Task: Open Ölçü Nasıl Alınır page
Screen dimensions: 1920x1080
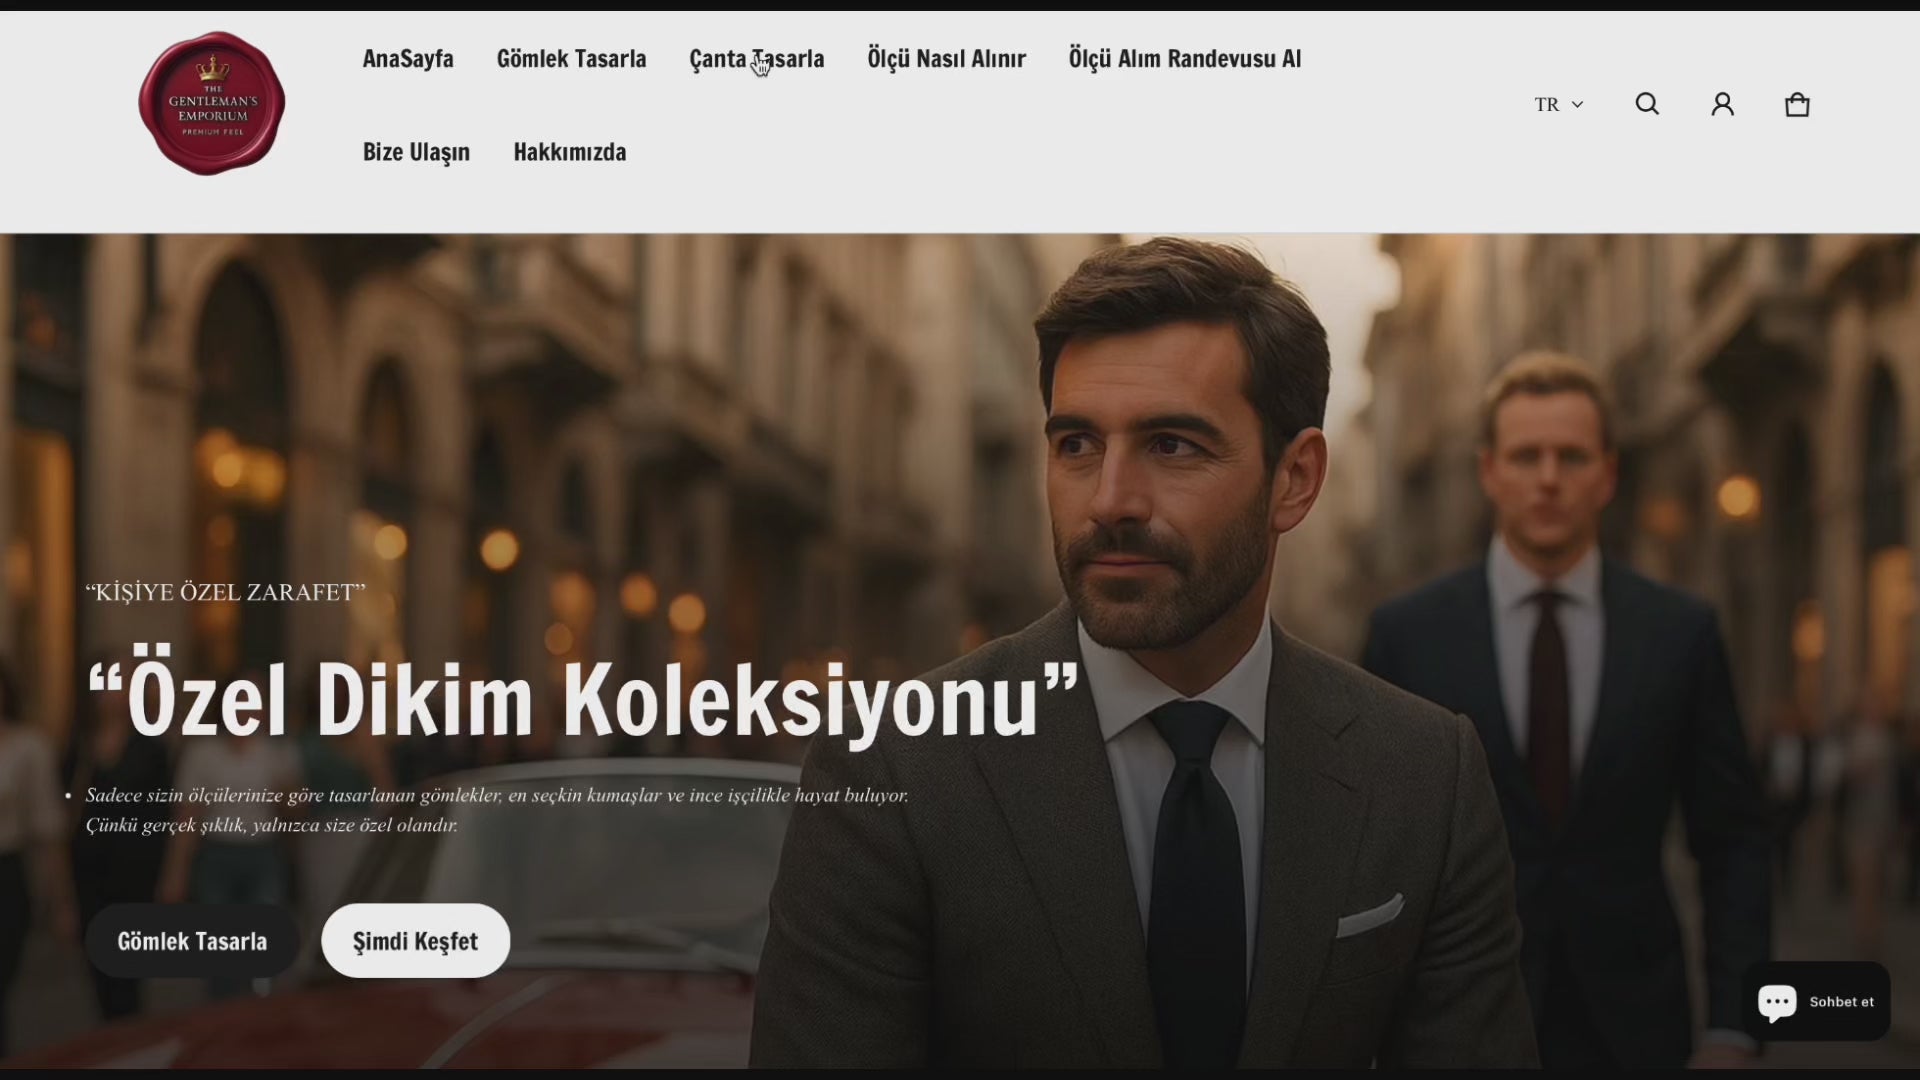Action: click(946, 59)
